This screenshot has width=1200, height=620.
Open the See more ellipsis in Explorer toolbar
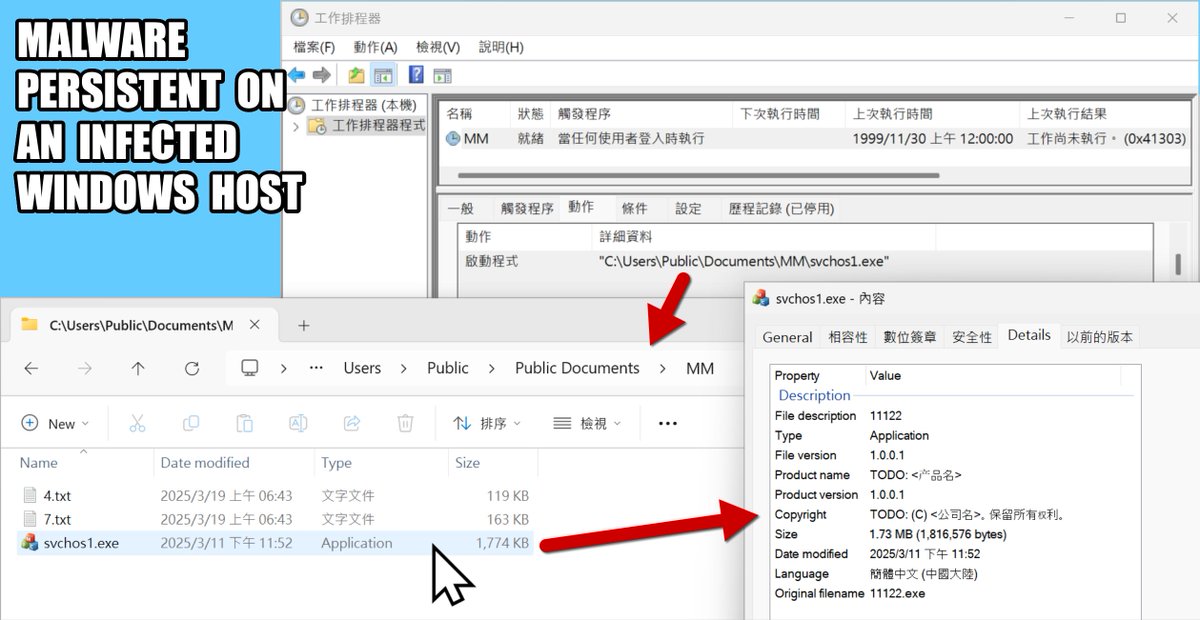point(668,423)
